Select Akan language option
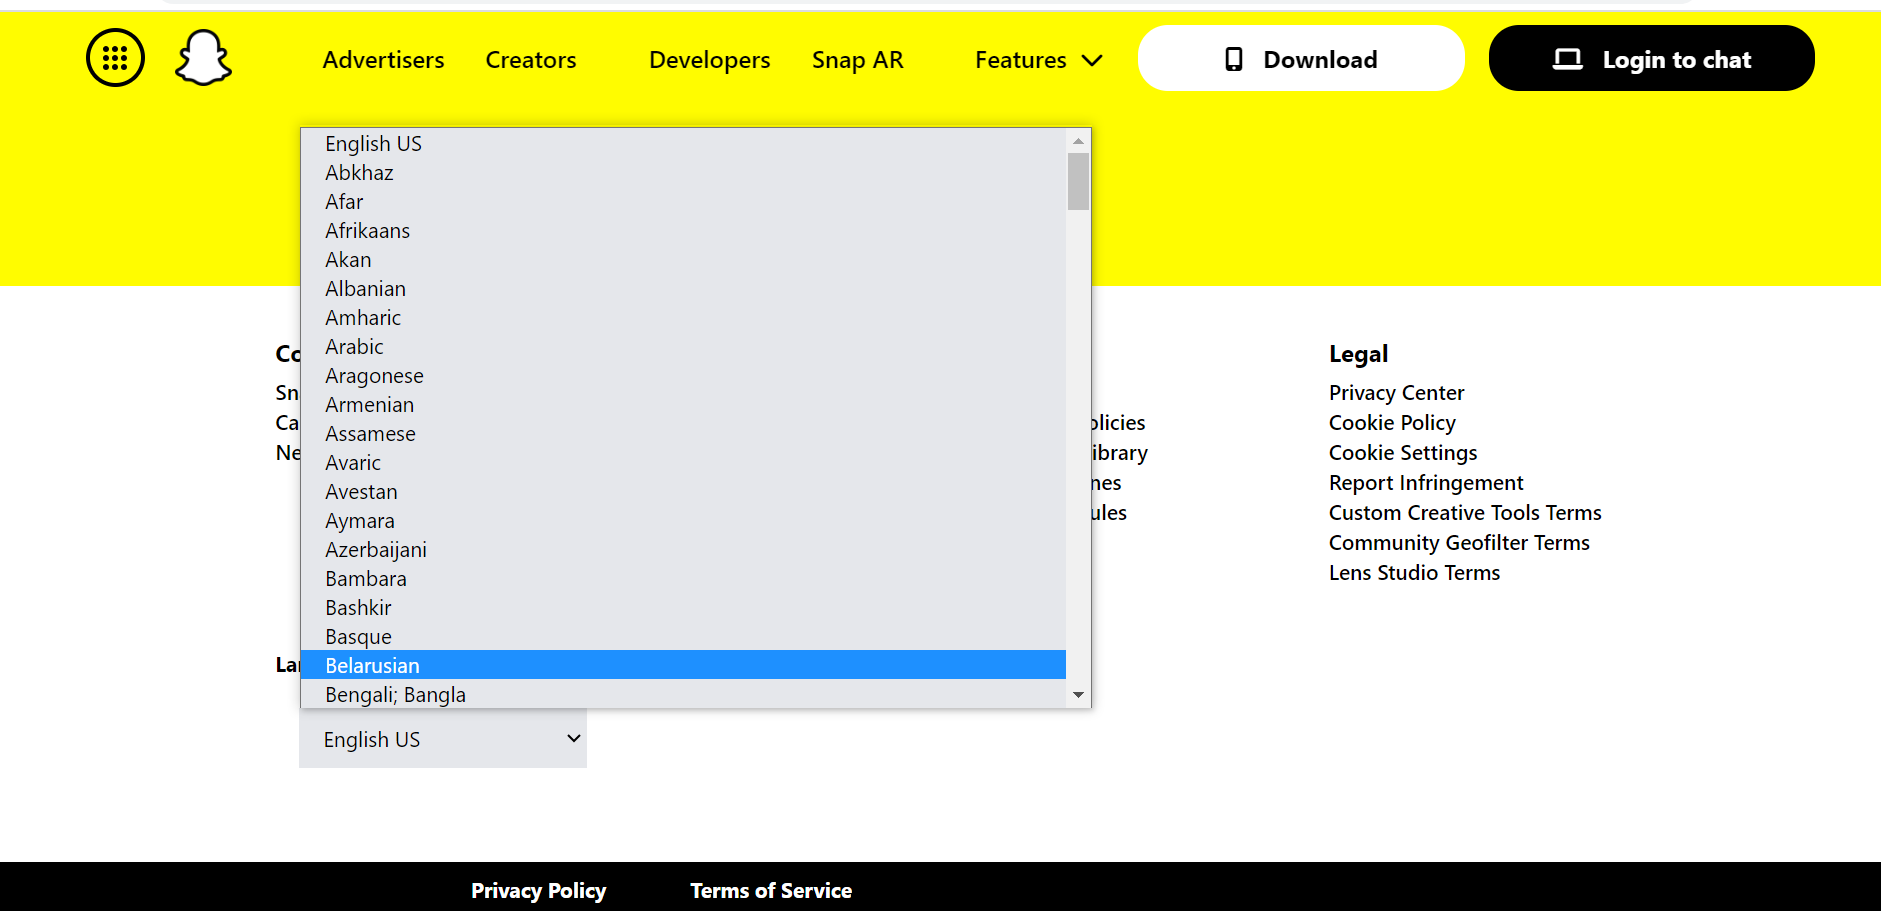The image size is (1881, 911). click(683, 259)
